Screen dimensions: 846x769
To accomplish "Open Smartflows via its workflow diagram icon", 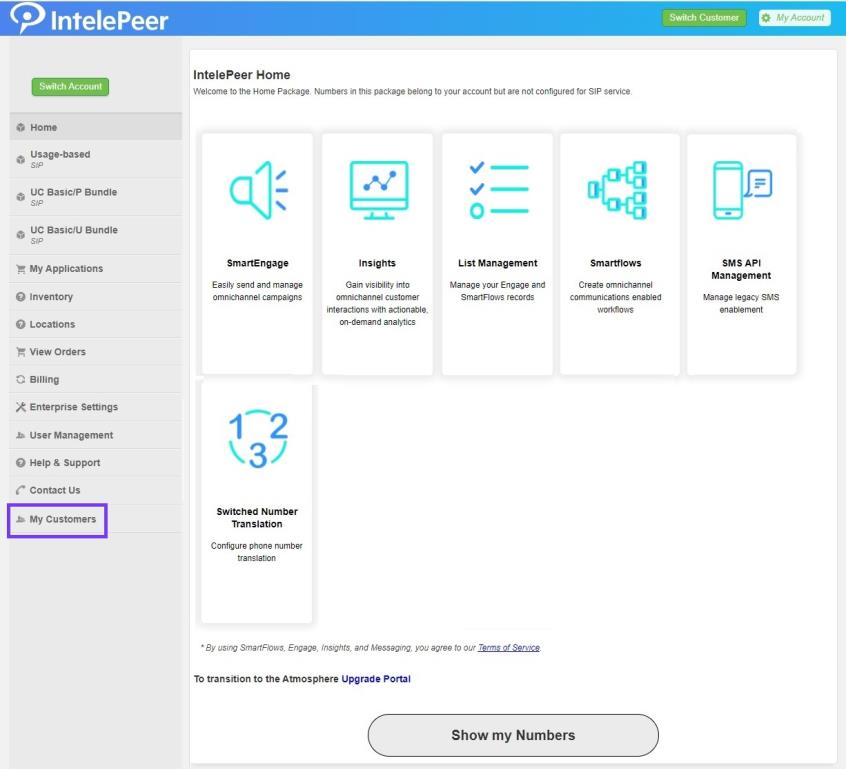I will pyautogui.click(x=617, y=190).
